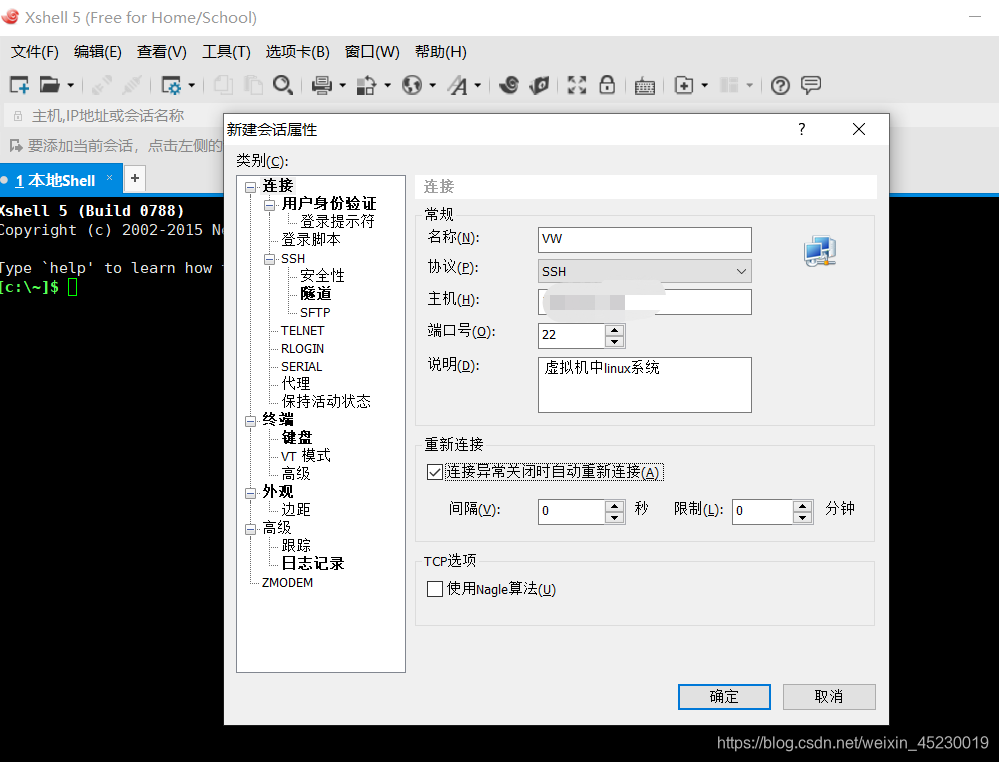Open the 协议 dropdown showing SSH

(740, 270)
